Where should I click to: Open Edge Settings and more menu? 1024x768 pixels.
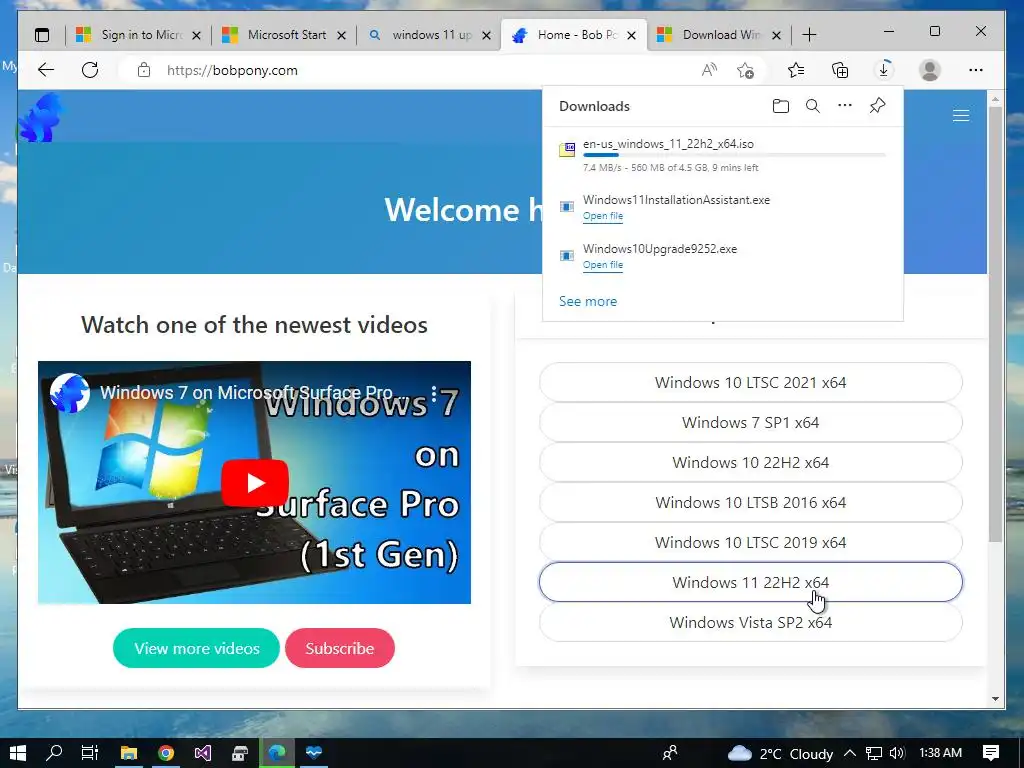point(976,70)
